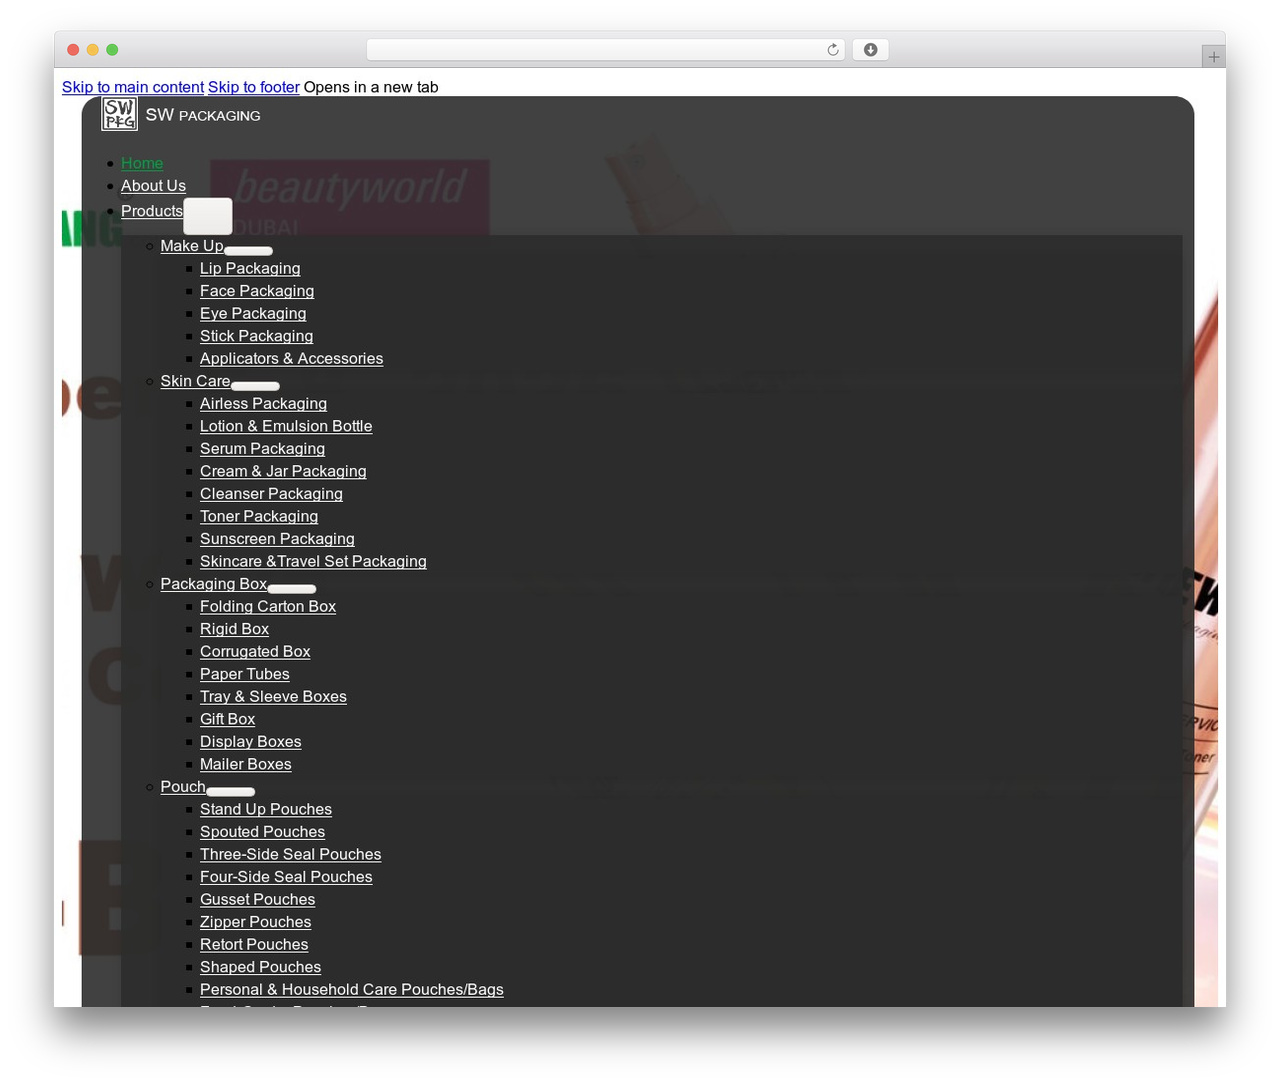This screenshot has width=1280, height=1084.
Task: Open Cream & Jar Packaging link
Action: tap(283, 471)
